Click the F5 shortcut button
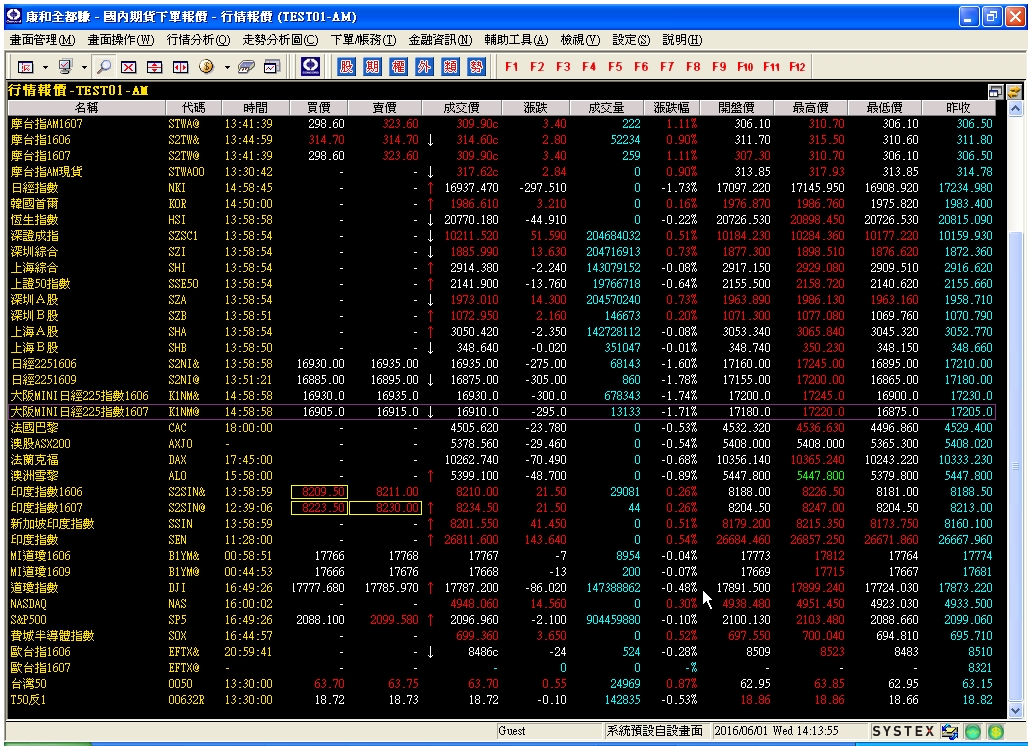Screen dimensions: 1032x746 [615, 67]
